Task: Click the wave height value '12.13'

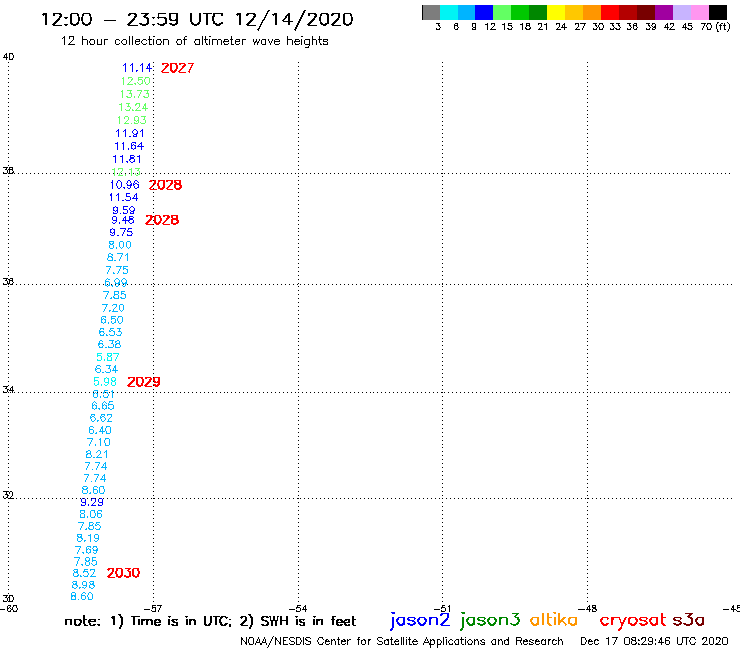Action: pos(126,172)
